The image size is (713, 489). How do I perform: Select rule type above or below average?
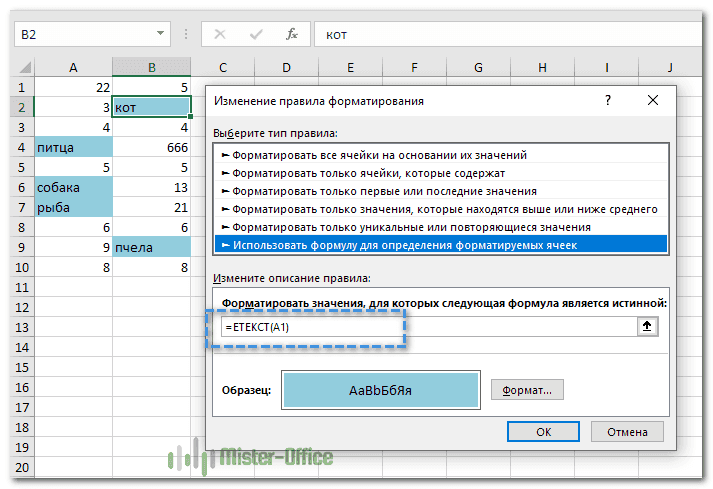[x=441, y=209]
